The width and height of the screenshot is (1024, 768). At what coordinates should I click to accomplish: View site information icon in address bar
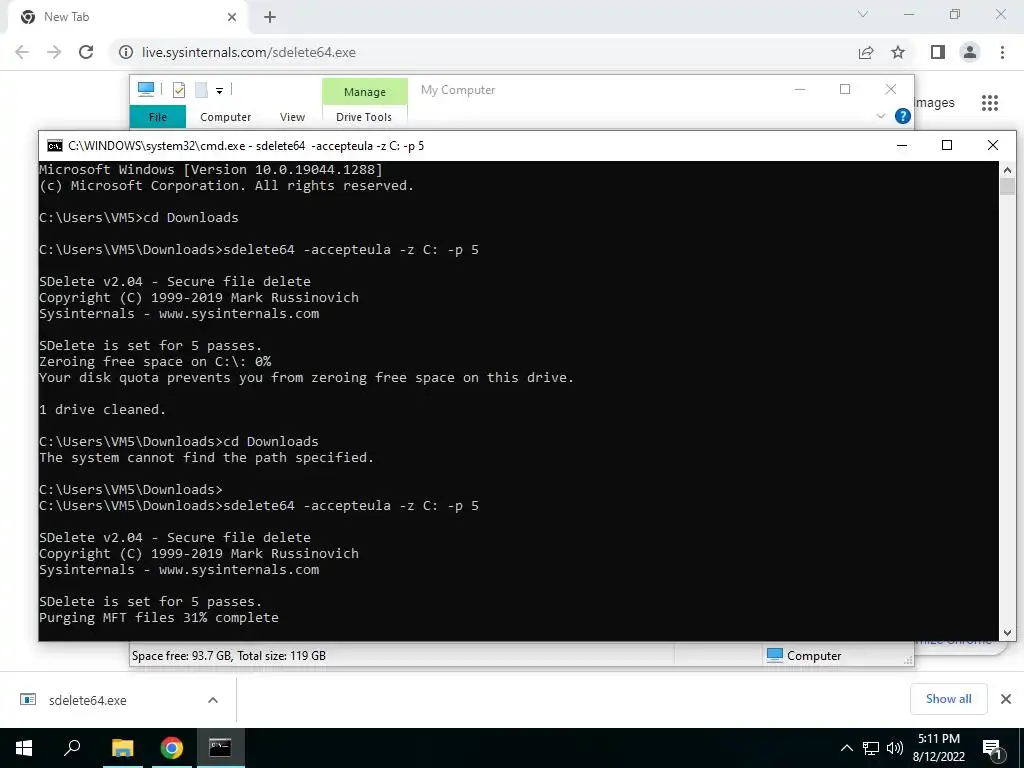pyautogui.click(x=125, y=52)
